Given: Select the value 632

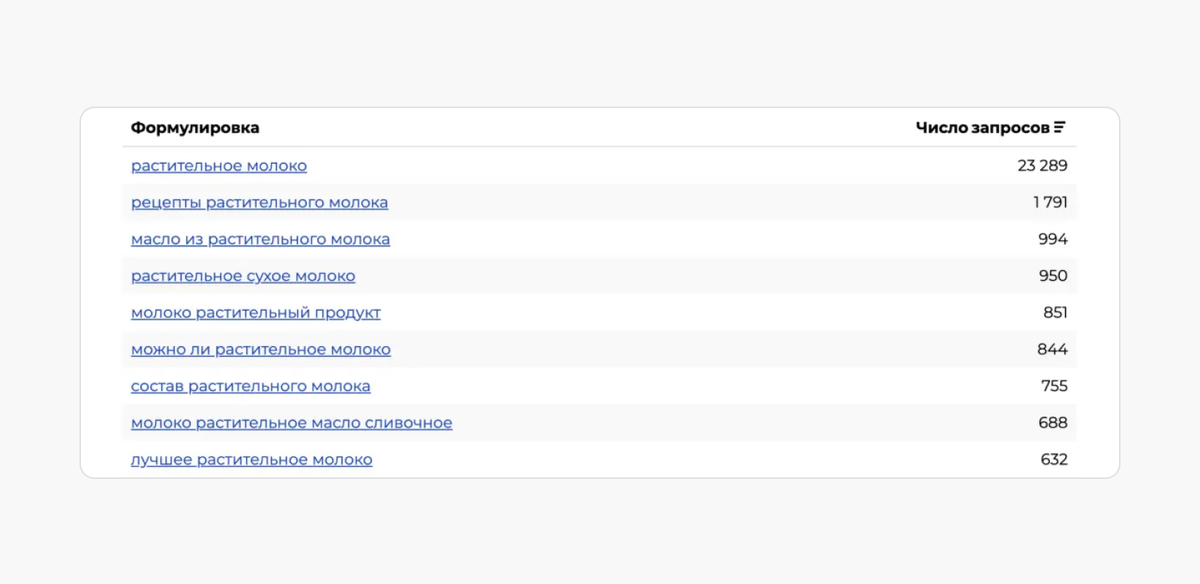Looking at the screenshot, I should click(1054, 460).
